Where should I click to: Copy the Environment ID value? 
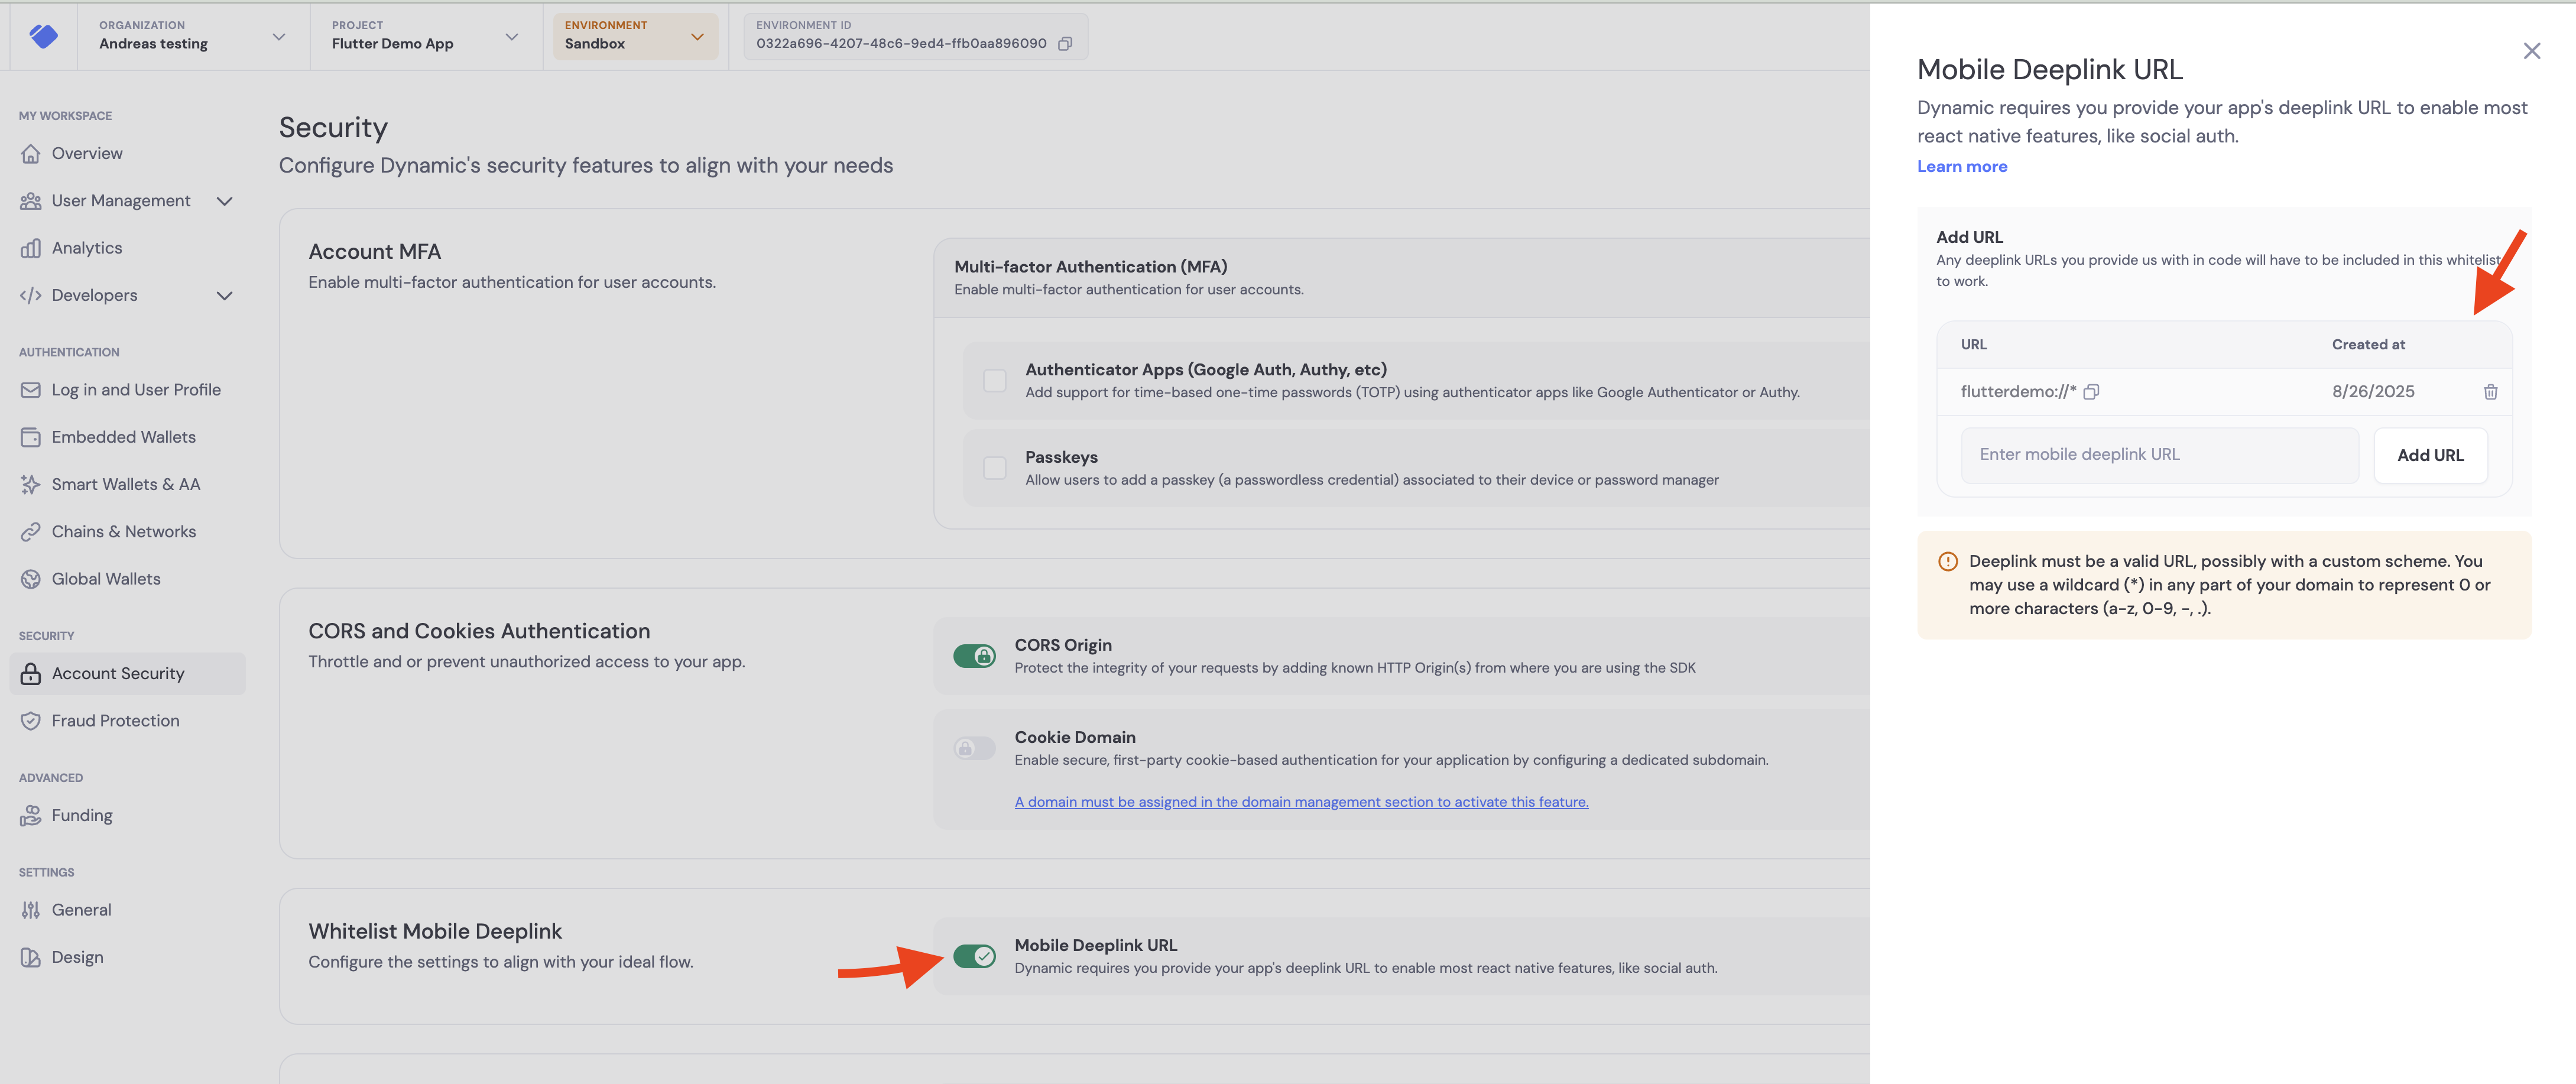click(x=1065, y=44)
